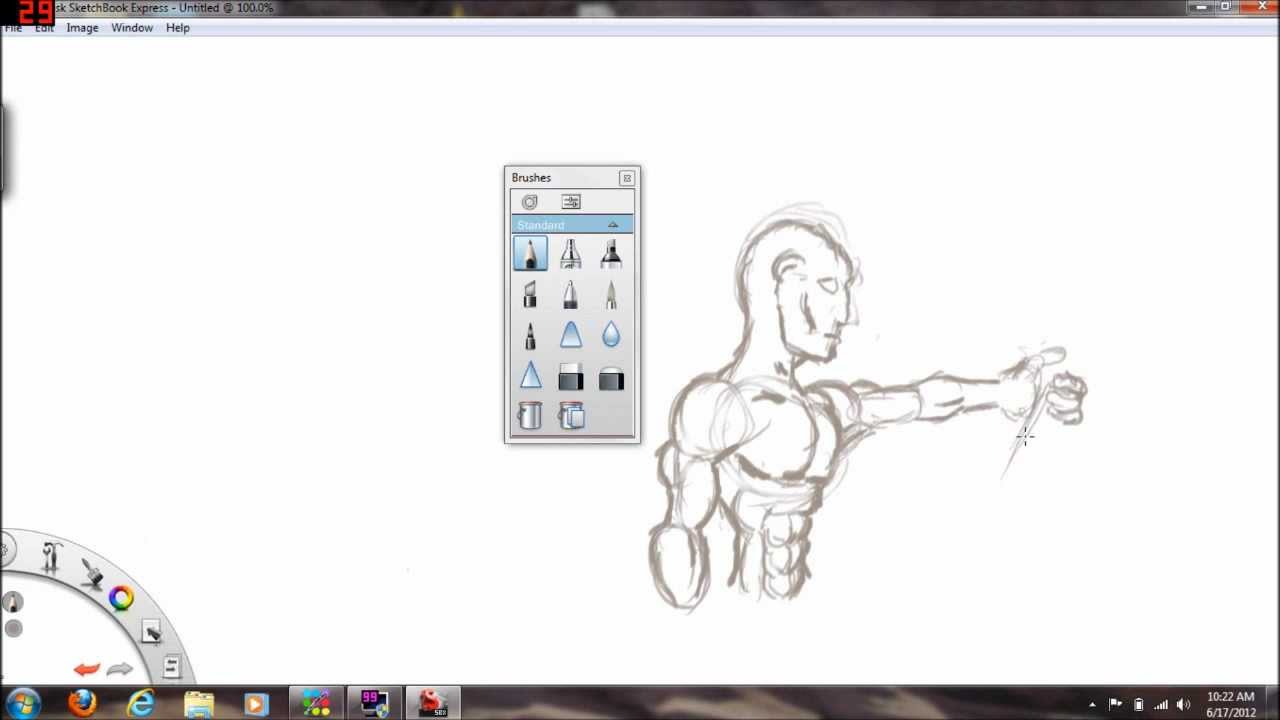Undo the last stroke with red arrow
Image resolution: width=1280 pixels, height=720 pixels.
[x=87, y=669]
